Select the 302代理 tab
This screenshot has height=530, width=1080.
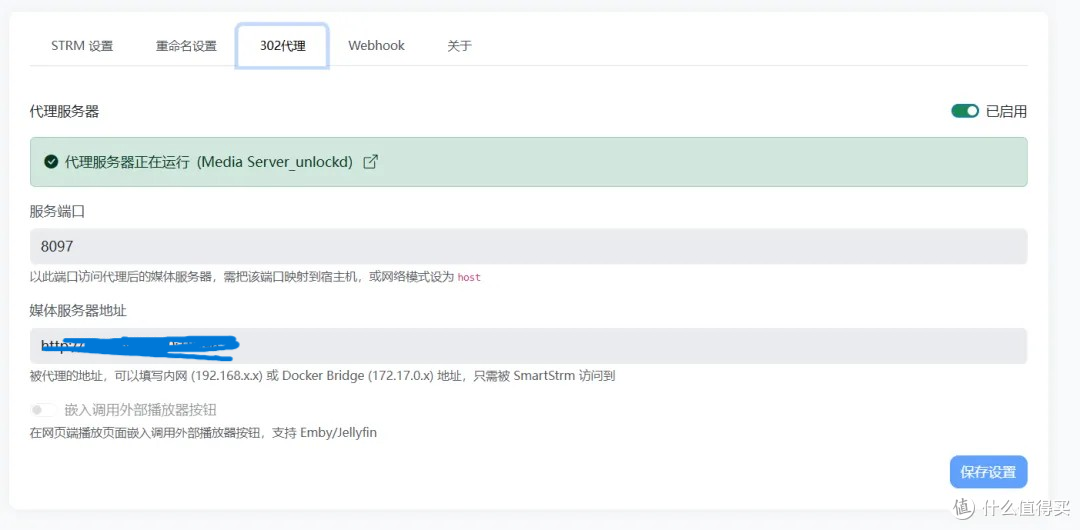point(282,46)
